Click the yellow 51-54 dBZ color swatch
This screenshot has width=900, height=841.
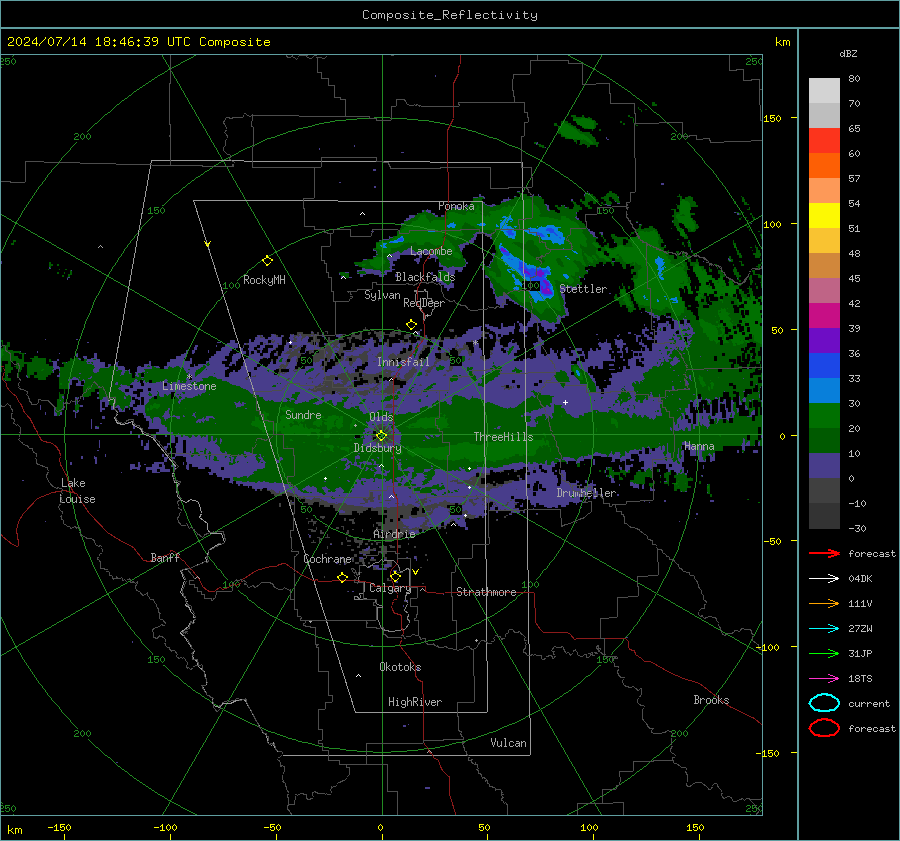[824, 216]
